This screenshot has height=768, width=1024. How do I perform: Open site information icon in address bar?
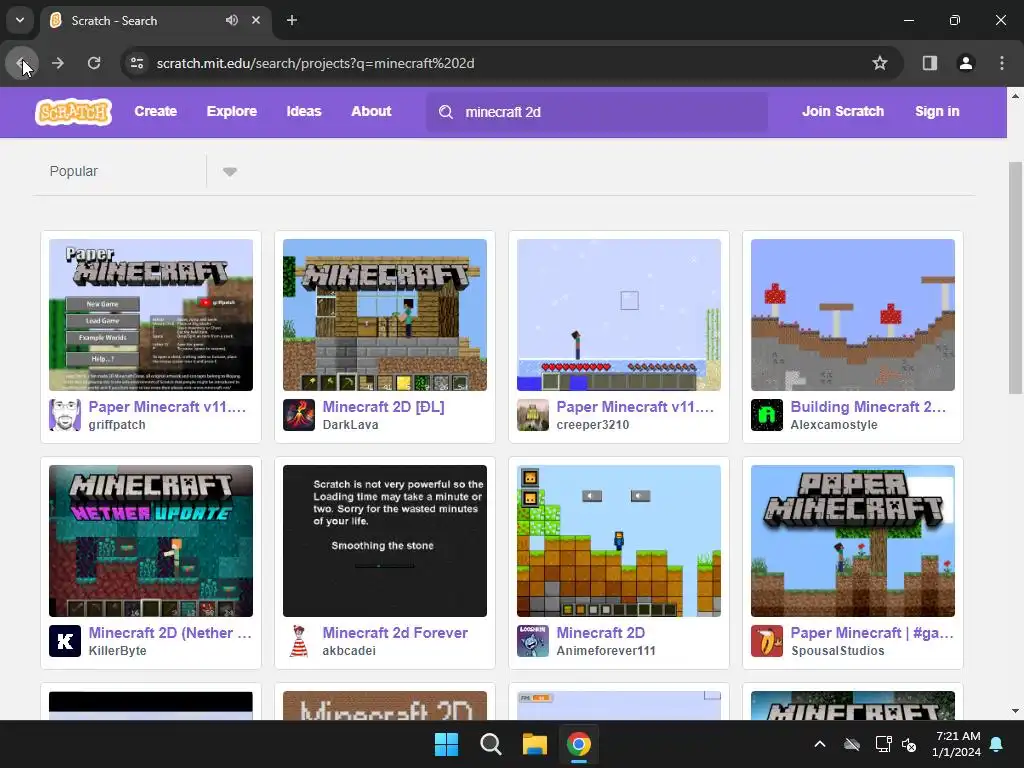(x=137, y=63)
